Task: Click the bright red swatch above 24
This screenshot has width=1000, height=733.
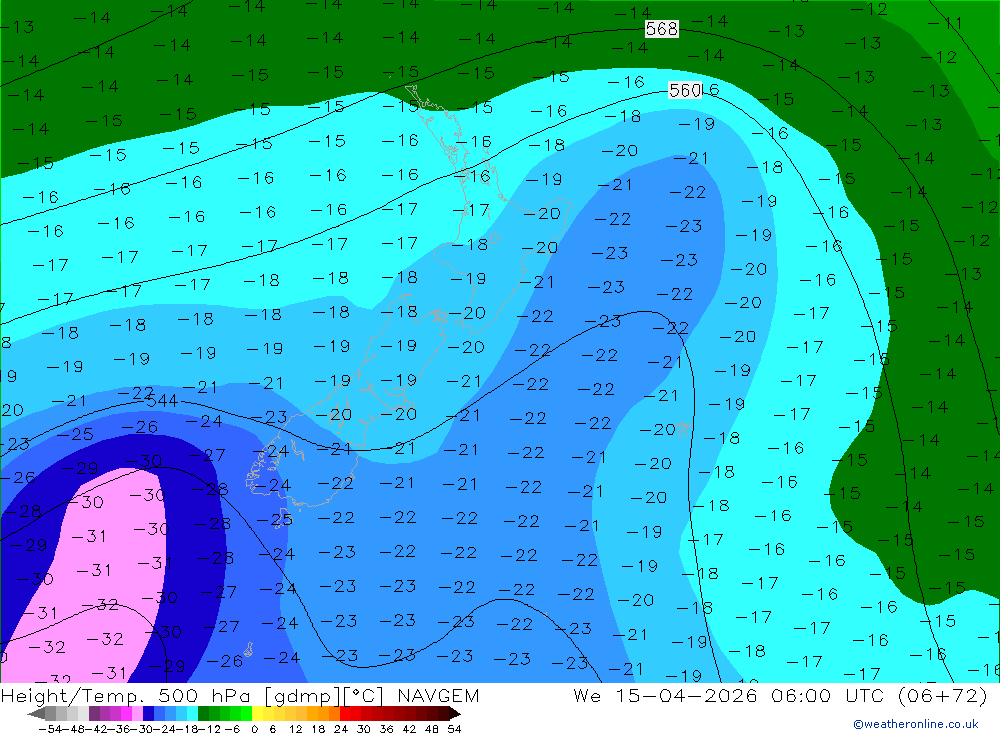Action: tap(345, 714)
